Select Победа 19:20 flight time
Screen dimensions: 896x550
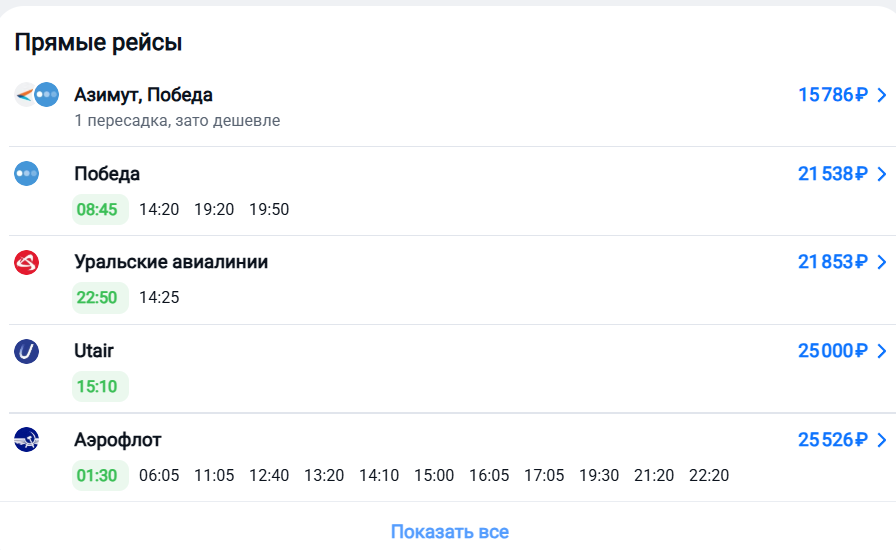click(214, 209)
